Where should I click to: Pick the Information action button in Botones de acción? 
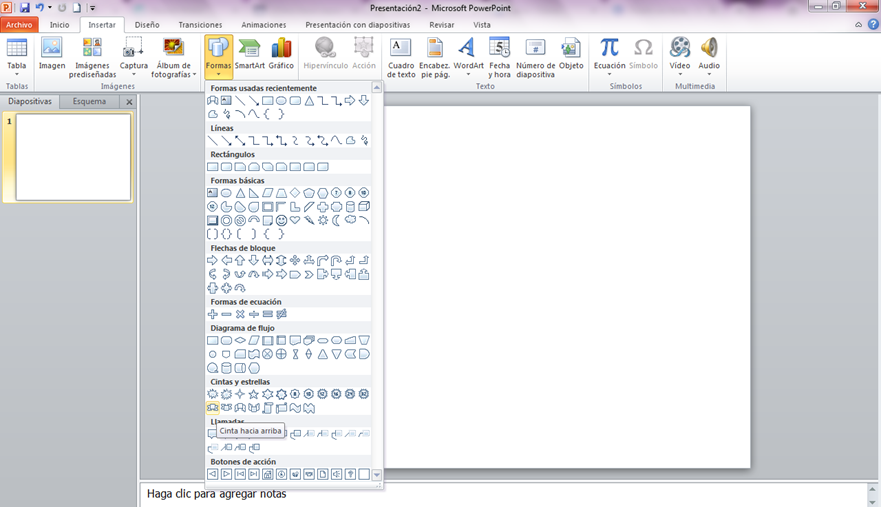tap(281, 474)
